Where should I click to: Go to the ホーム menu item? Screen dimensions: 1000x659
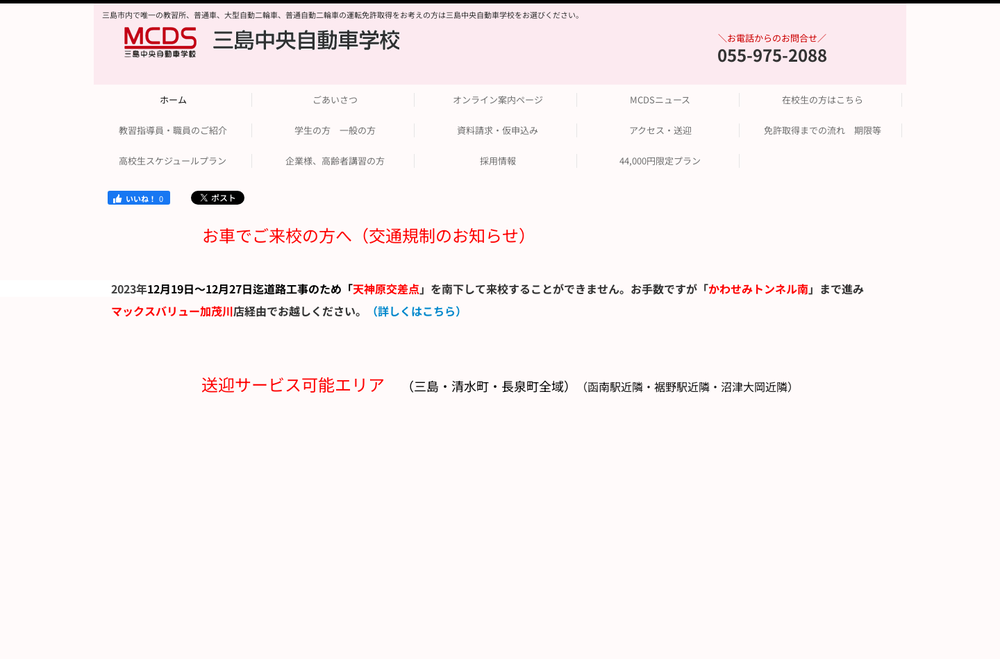click(173, 100)
